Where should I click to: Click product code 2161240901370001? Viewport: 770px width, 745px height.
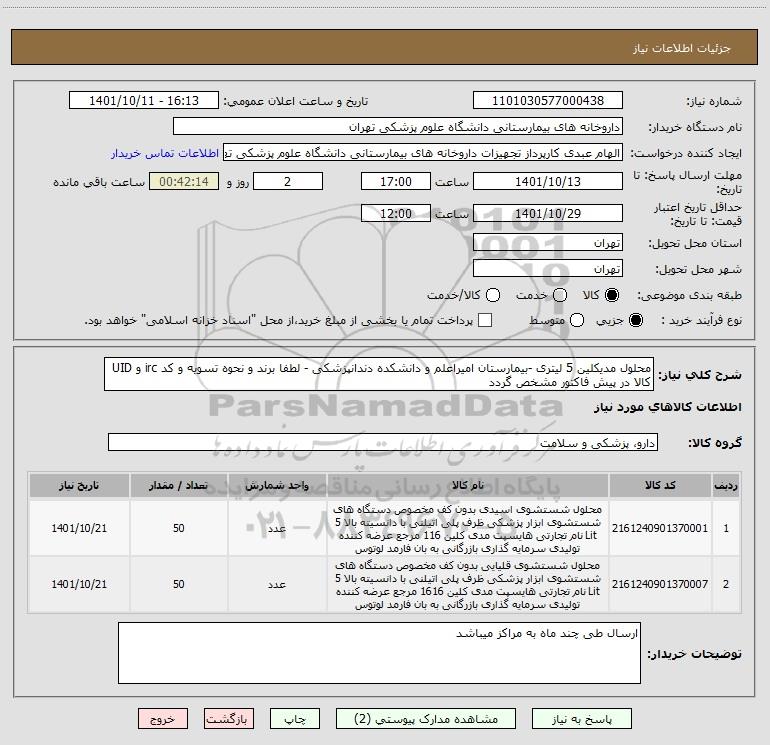coord(660,528)
